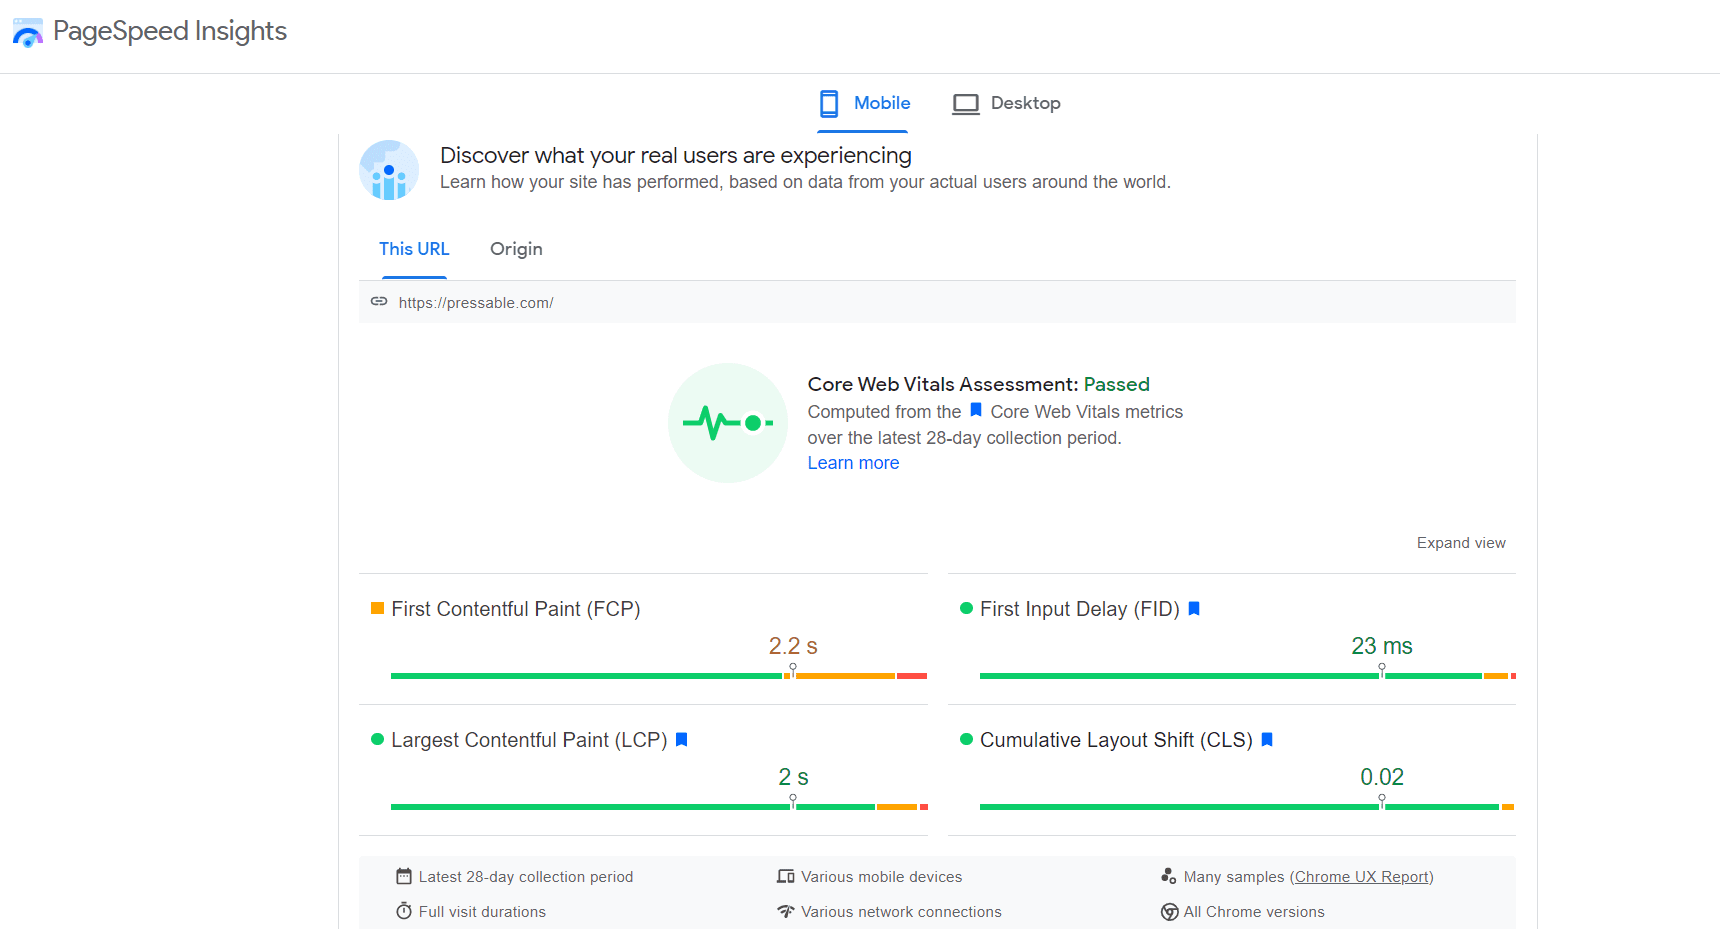
Task: Click the All Chrome versions text
Action: coord(1254,912)
